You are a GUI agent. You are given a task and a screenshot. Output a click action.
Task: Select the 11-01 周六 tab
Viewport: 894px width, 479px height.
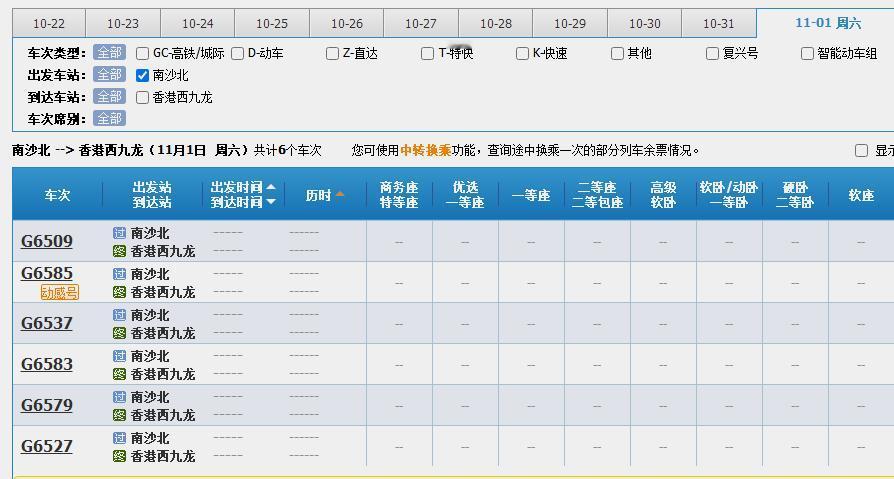click(x=828, y=23)
